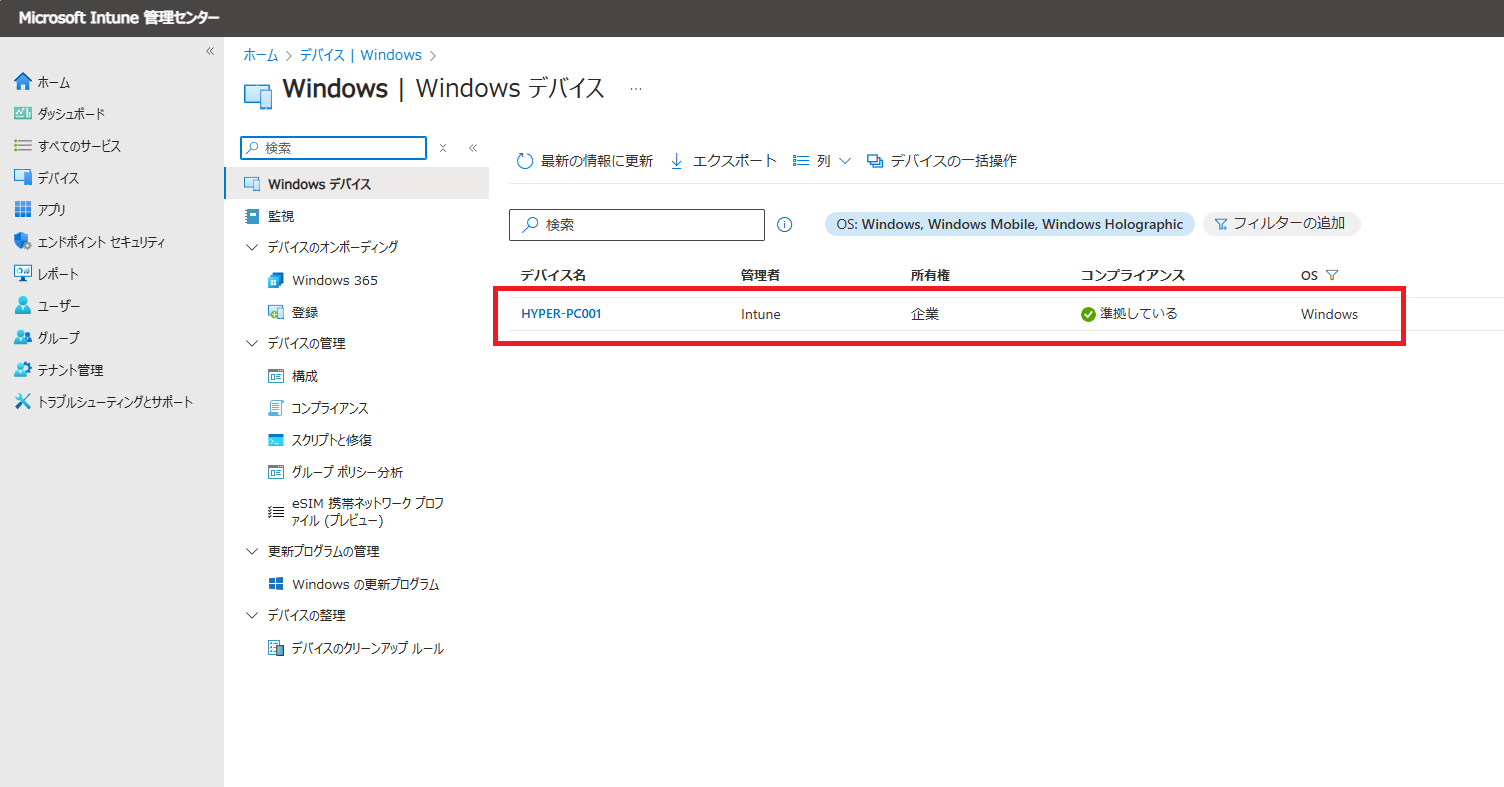Image resolution: width=1504 pixels, height=787 pixels.
Task: Click the レポート icon in left navigation
Action: (x=23, y=274)
